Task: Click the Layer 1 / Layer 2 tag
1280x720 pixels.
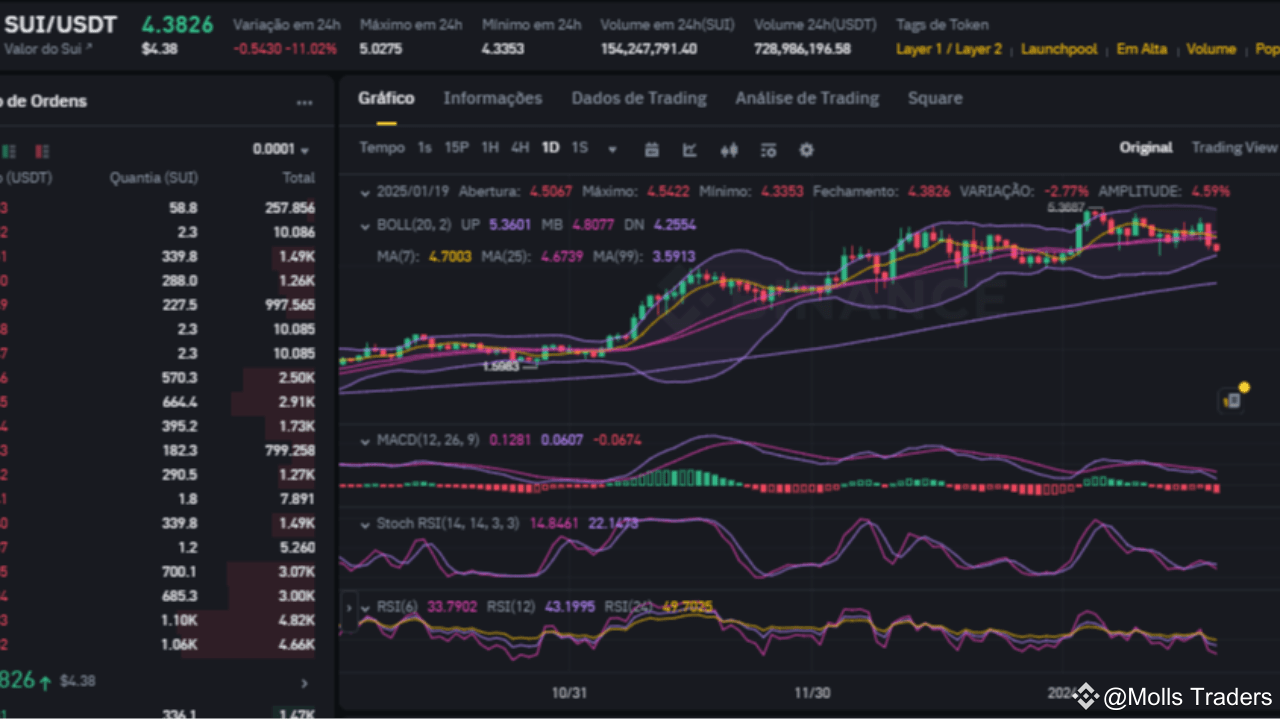Action: tap(949, 49)
